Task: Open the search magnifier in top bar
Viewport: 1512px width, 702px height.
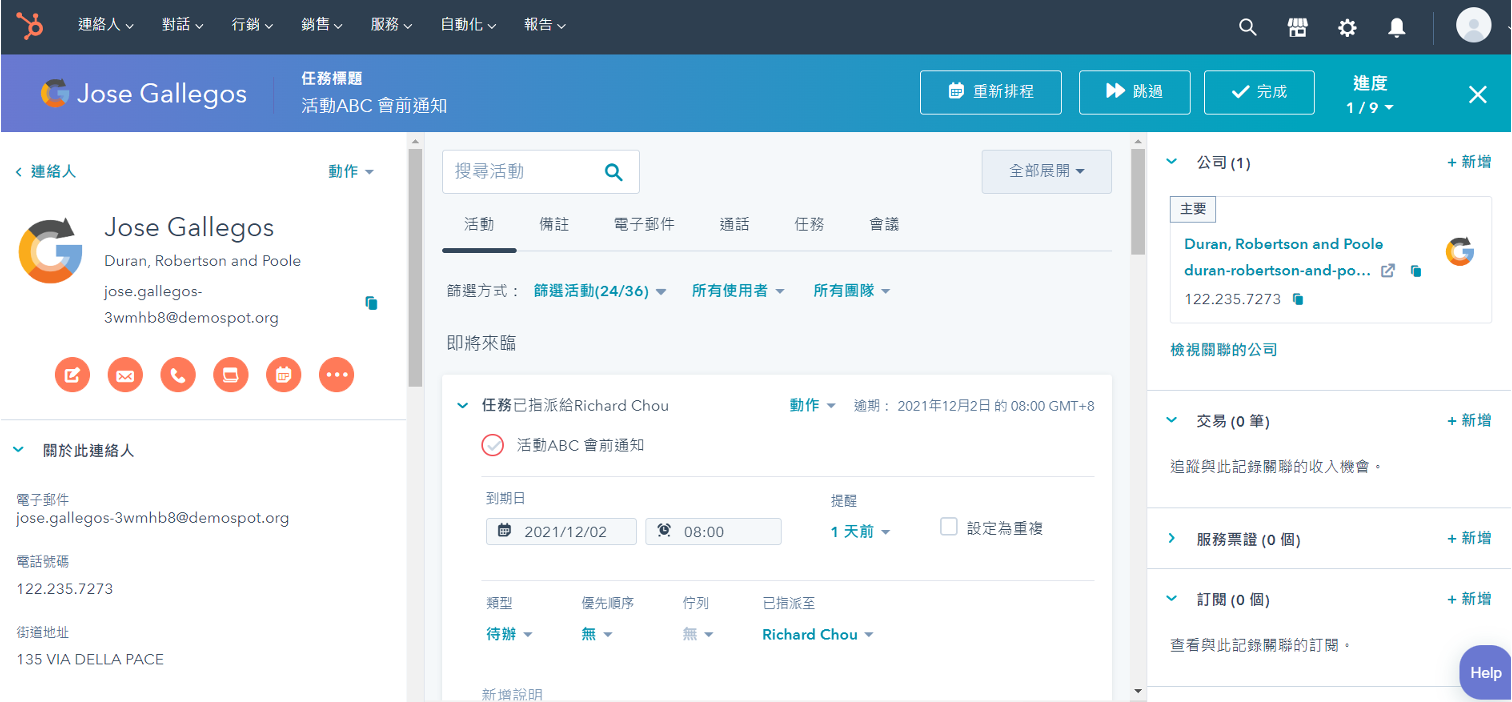Action: [1248, 27]
